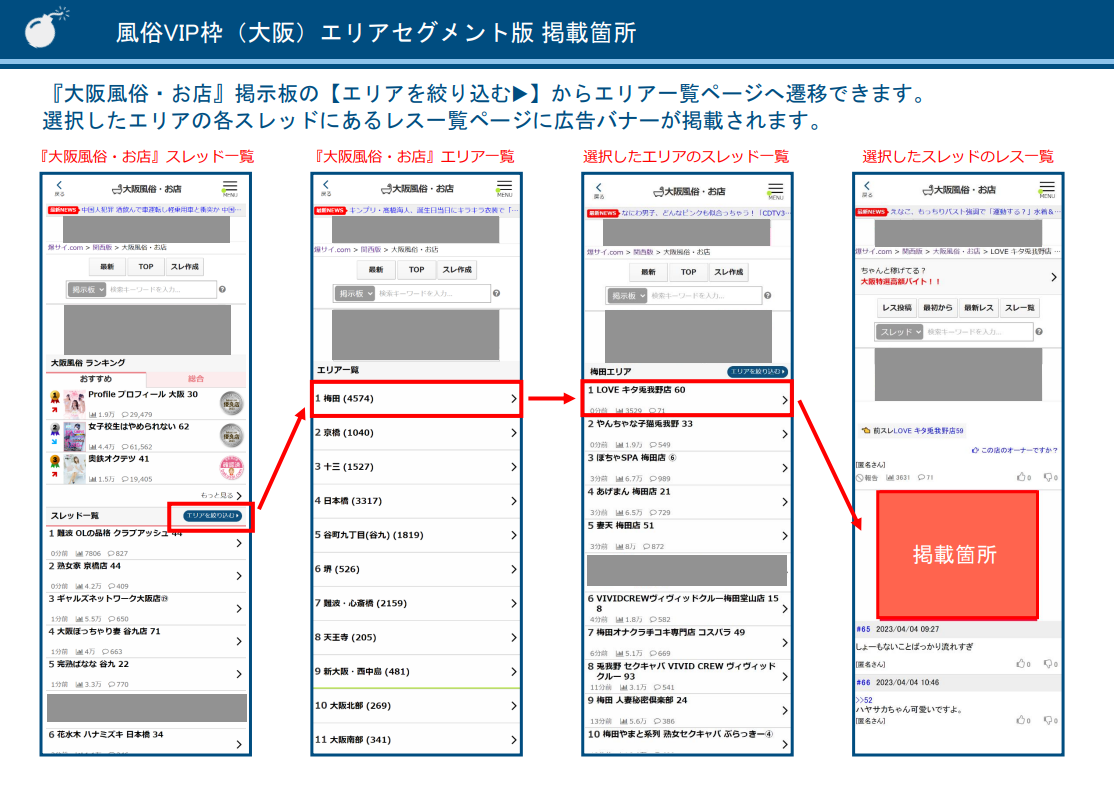Thumbs-up post #66 ハヤサカちゃん
The image size is (1114, 786).
[x=1023, y=720]
